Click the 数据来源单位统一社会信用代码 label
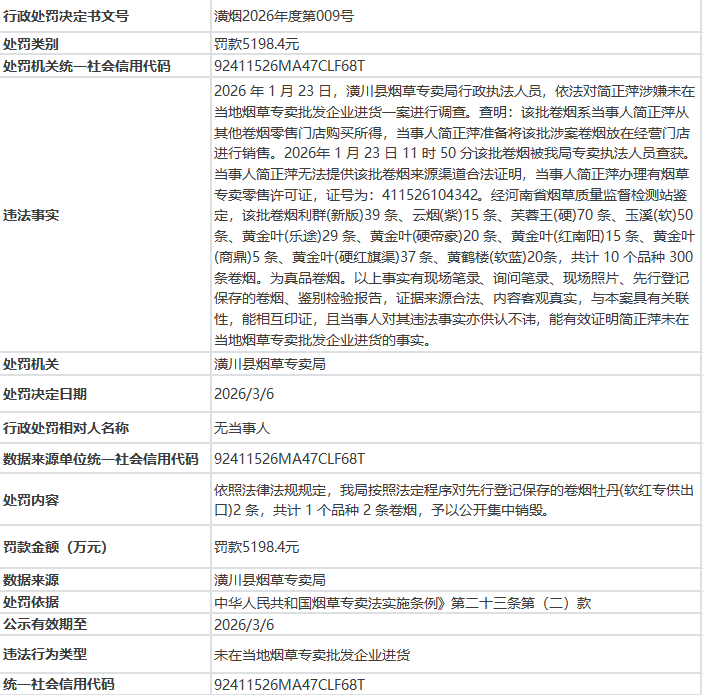The image size is (704, 695). (x=101, y=459)
